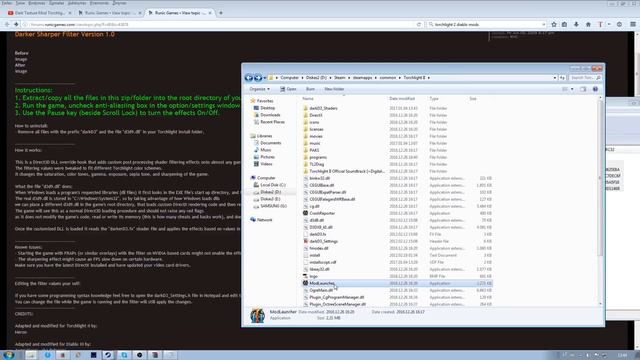Select steamapps in the Explorer address path
640x360 pixels.
[x=362, y=78]
